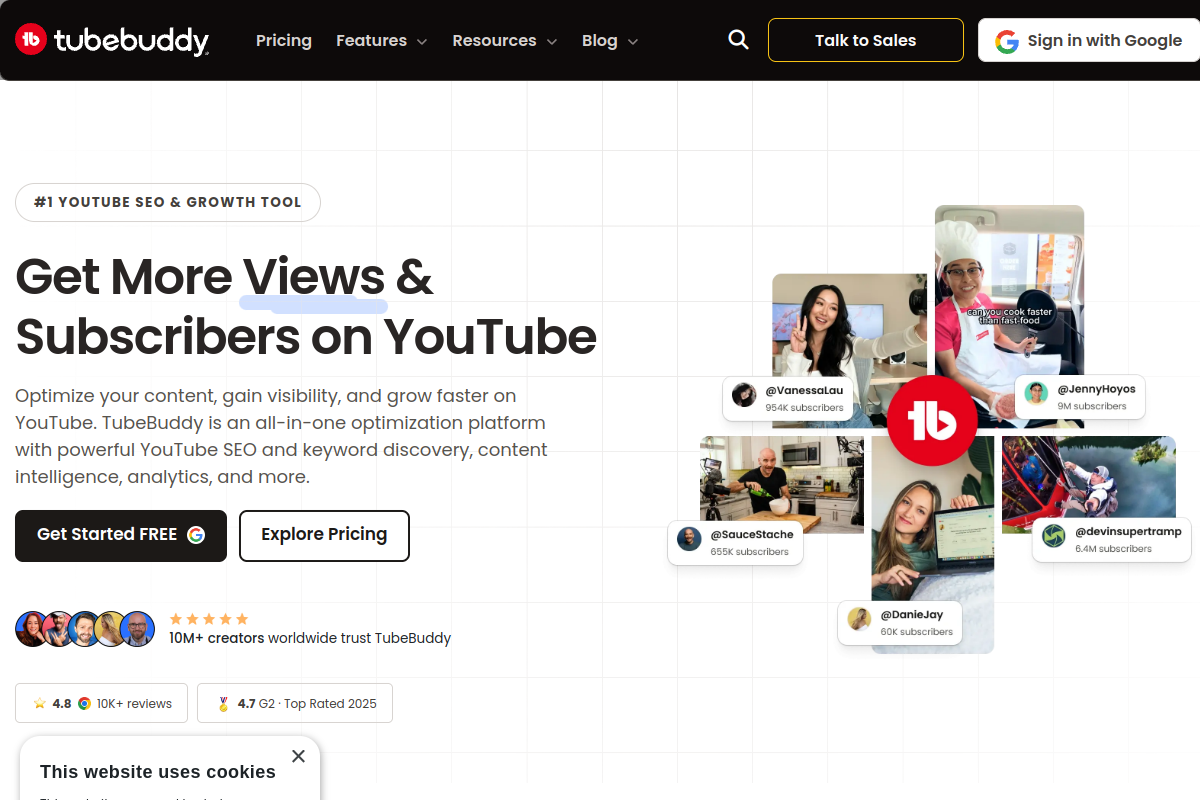1200x800 pixels.
Task: Expand the Features dropdown chevron
Action: click(422, 41)
